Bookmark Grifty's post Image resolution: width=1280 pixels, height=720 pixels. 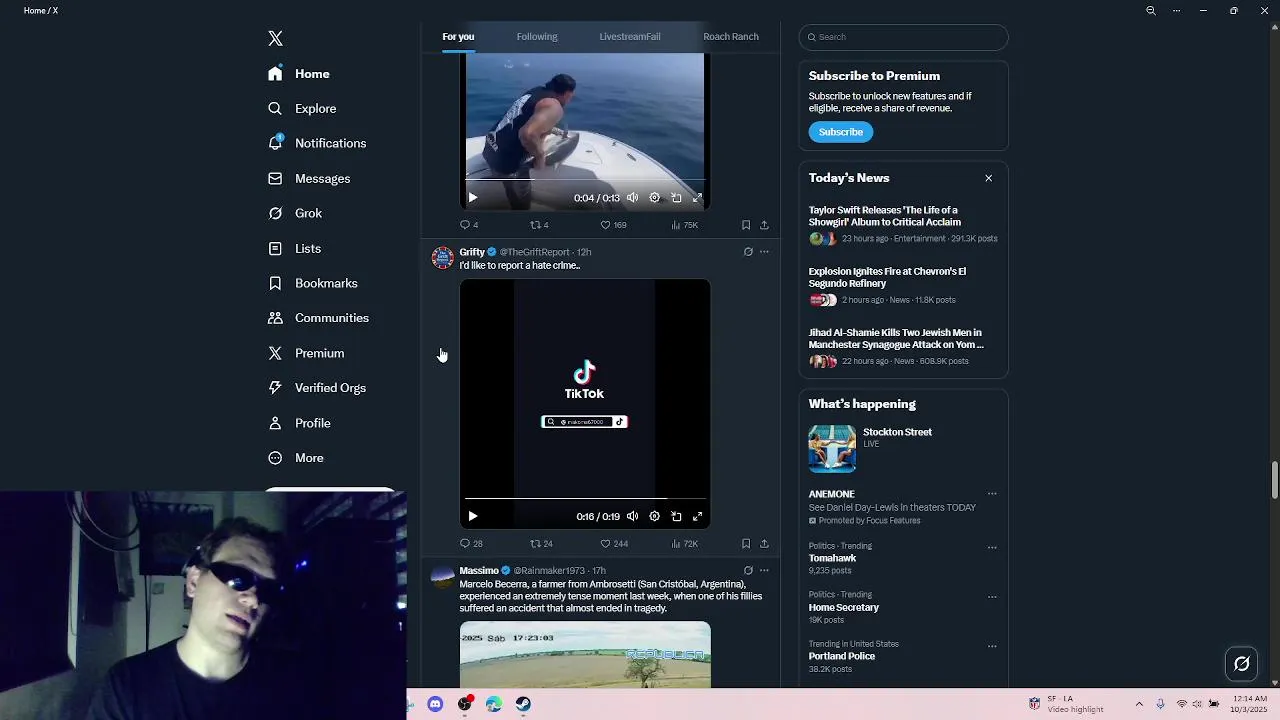(746, 544)
